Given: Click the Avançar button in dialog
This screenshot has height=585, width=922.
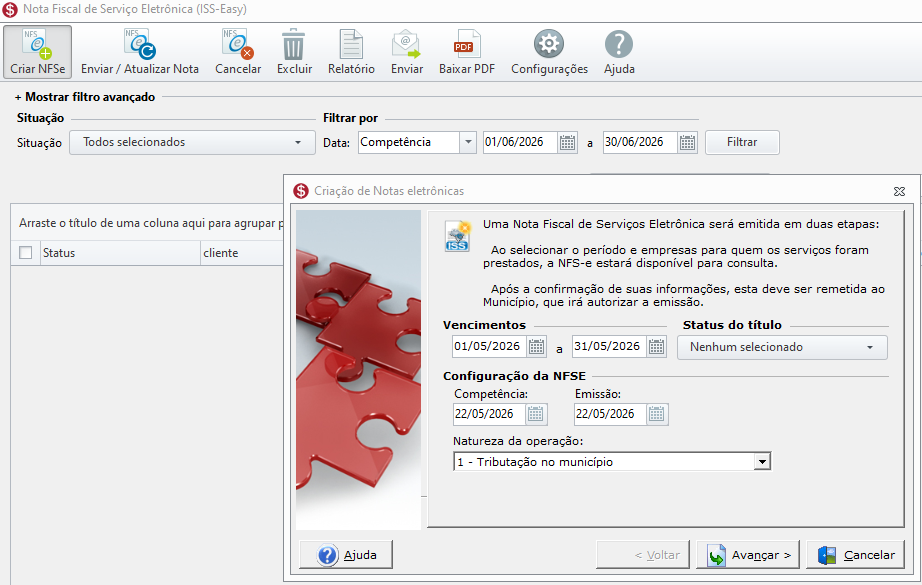Looking at the screenshot, I should coord(748,554).
